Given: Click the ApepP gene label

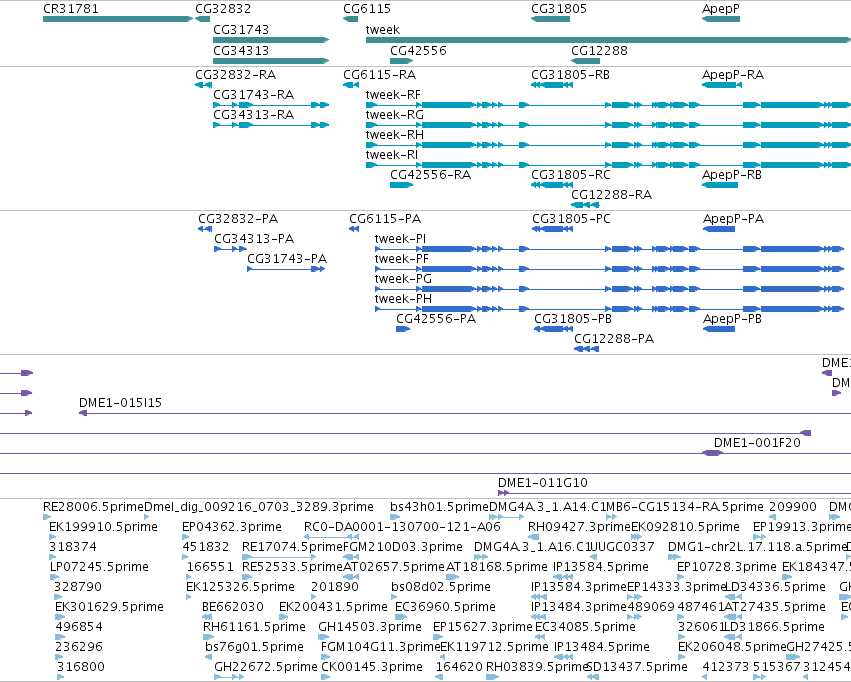Looking at the screenshot, I should [721, 9].
